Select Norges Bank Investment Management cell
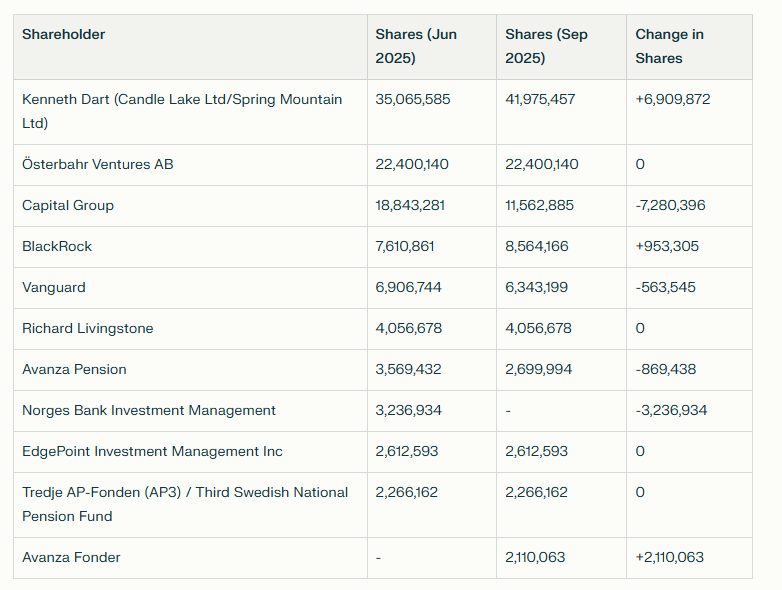 click(149, 410)
